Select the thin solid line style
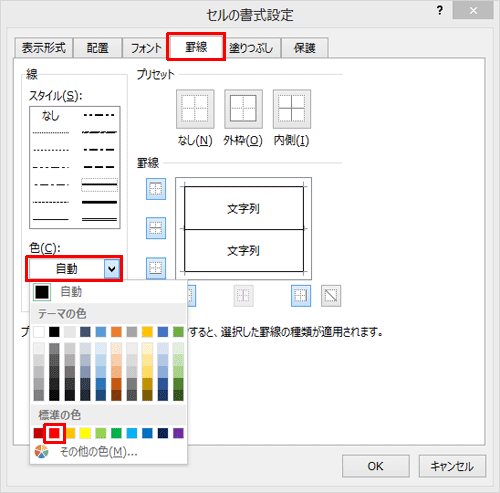The width and height of the screenshot is (500, 493). click(x=51, y=219)
